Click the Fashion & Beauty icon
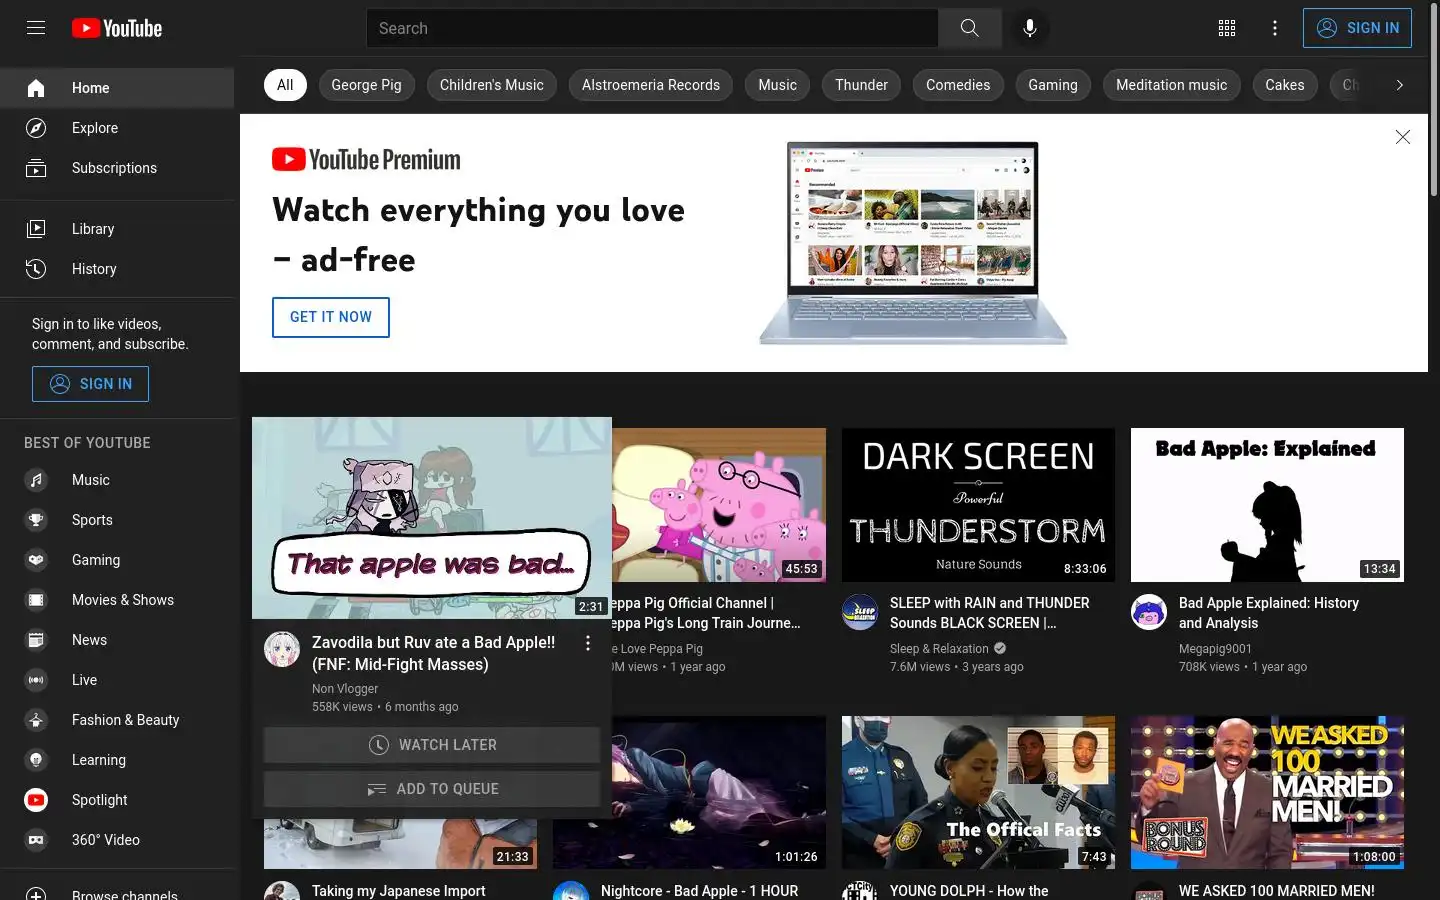The image size is (1440, 900). click(x=36, y=720)
